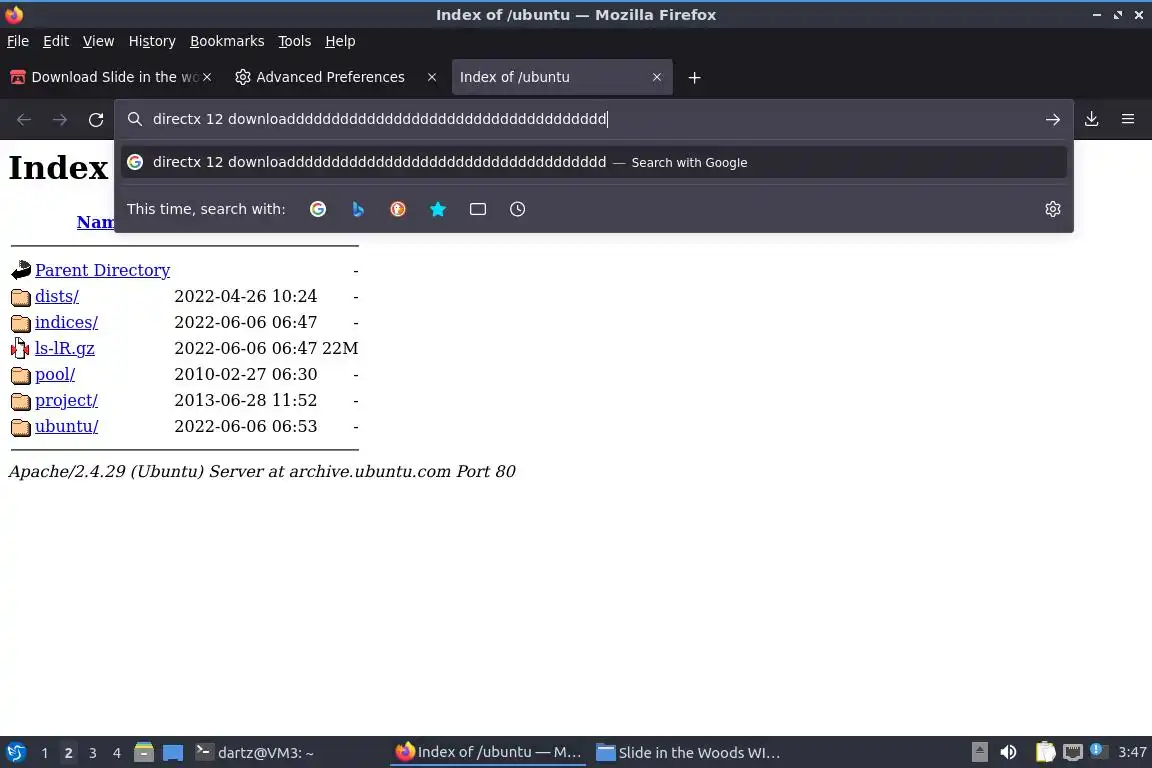This screenshot has height=768, width=1152.
Task: Click the dists folder icon
Action: (x=21, y=297)
